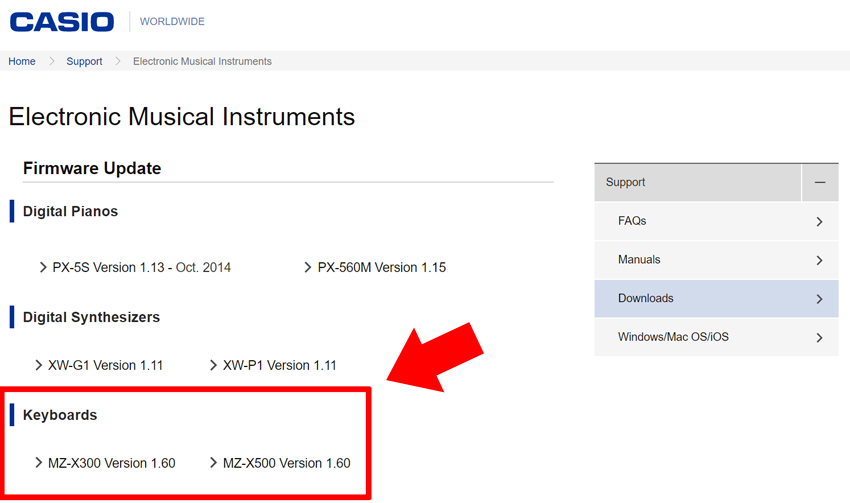This screenshot has height=503, width=850.
Task: Select Downloads in the Support sidebar
Action: tap(716, 299)
